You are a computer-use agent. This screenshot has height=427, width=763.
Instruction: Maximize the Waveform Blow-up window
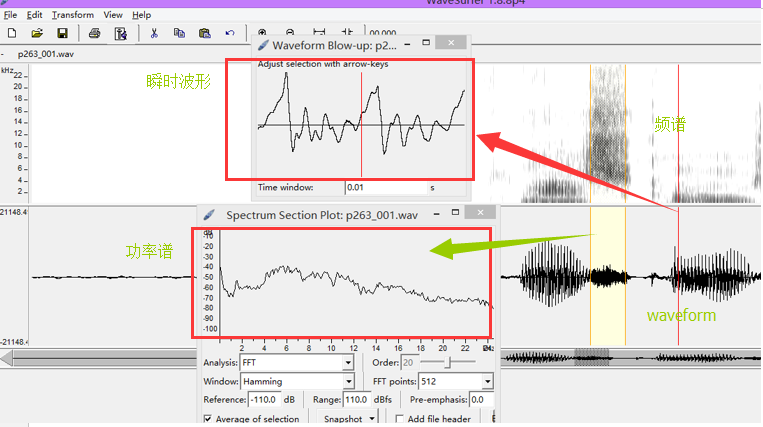[x=426, y=43]
